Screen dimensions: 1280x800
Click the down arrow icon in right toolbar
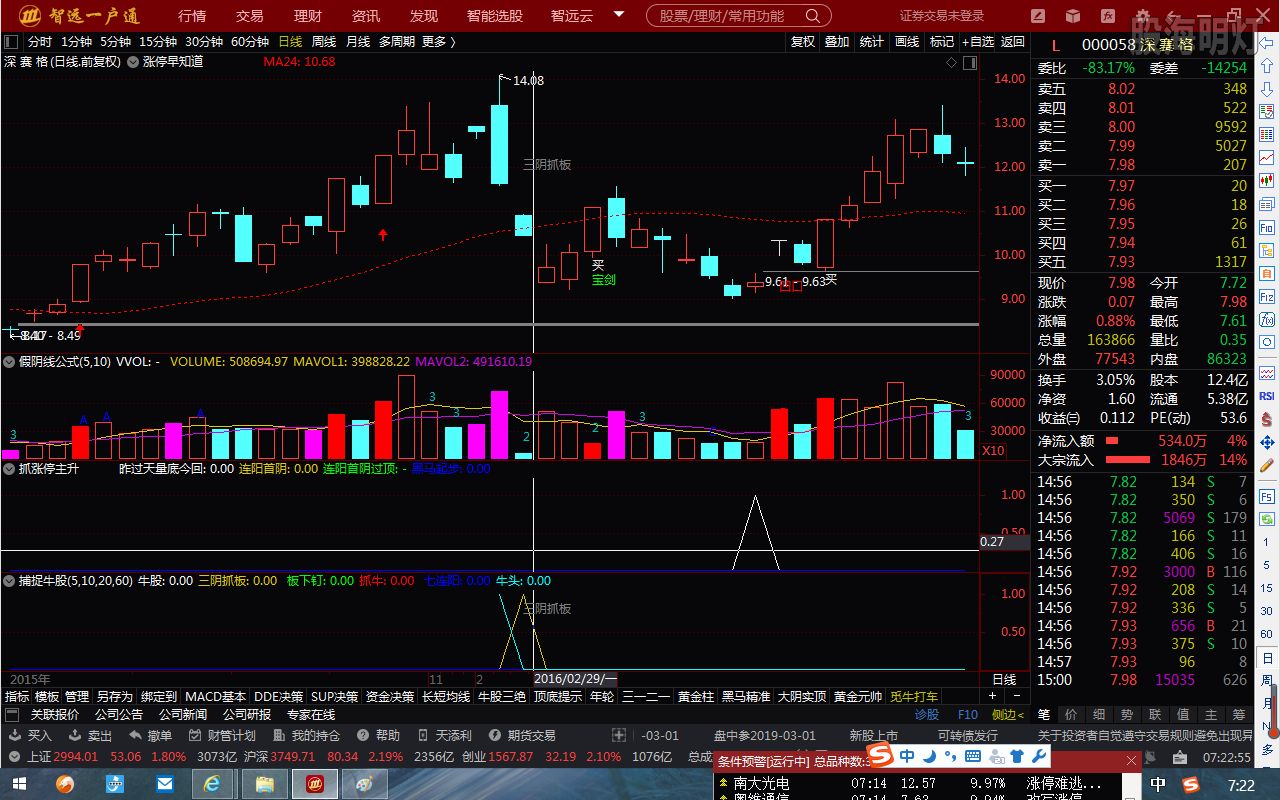click(1267, 89)
